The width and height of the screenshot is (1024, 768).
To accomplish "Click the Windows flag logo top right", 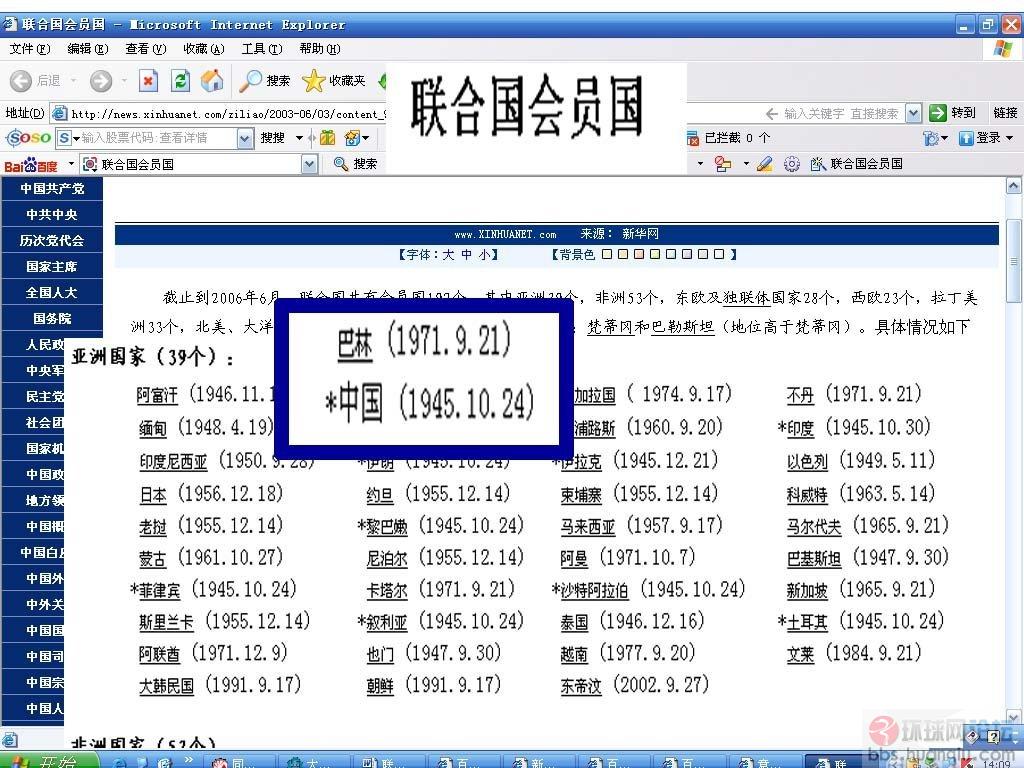I will coord(1002,49).
